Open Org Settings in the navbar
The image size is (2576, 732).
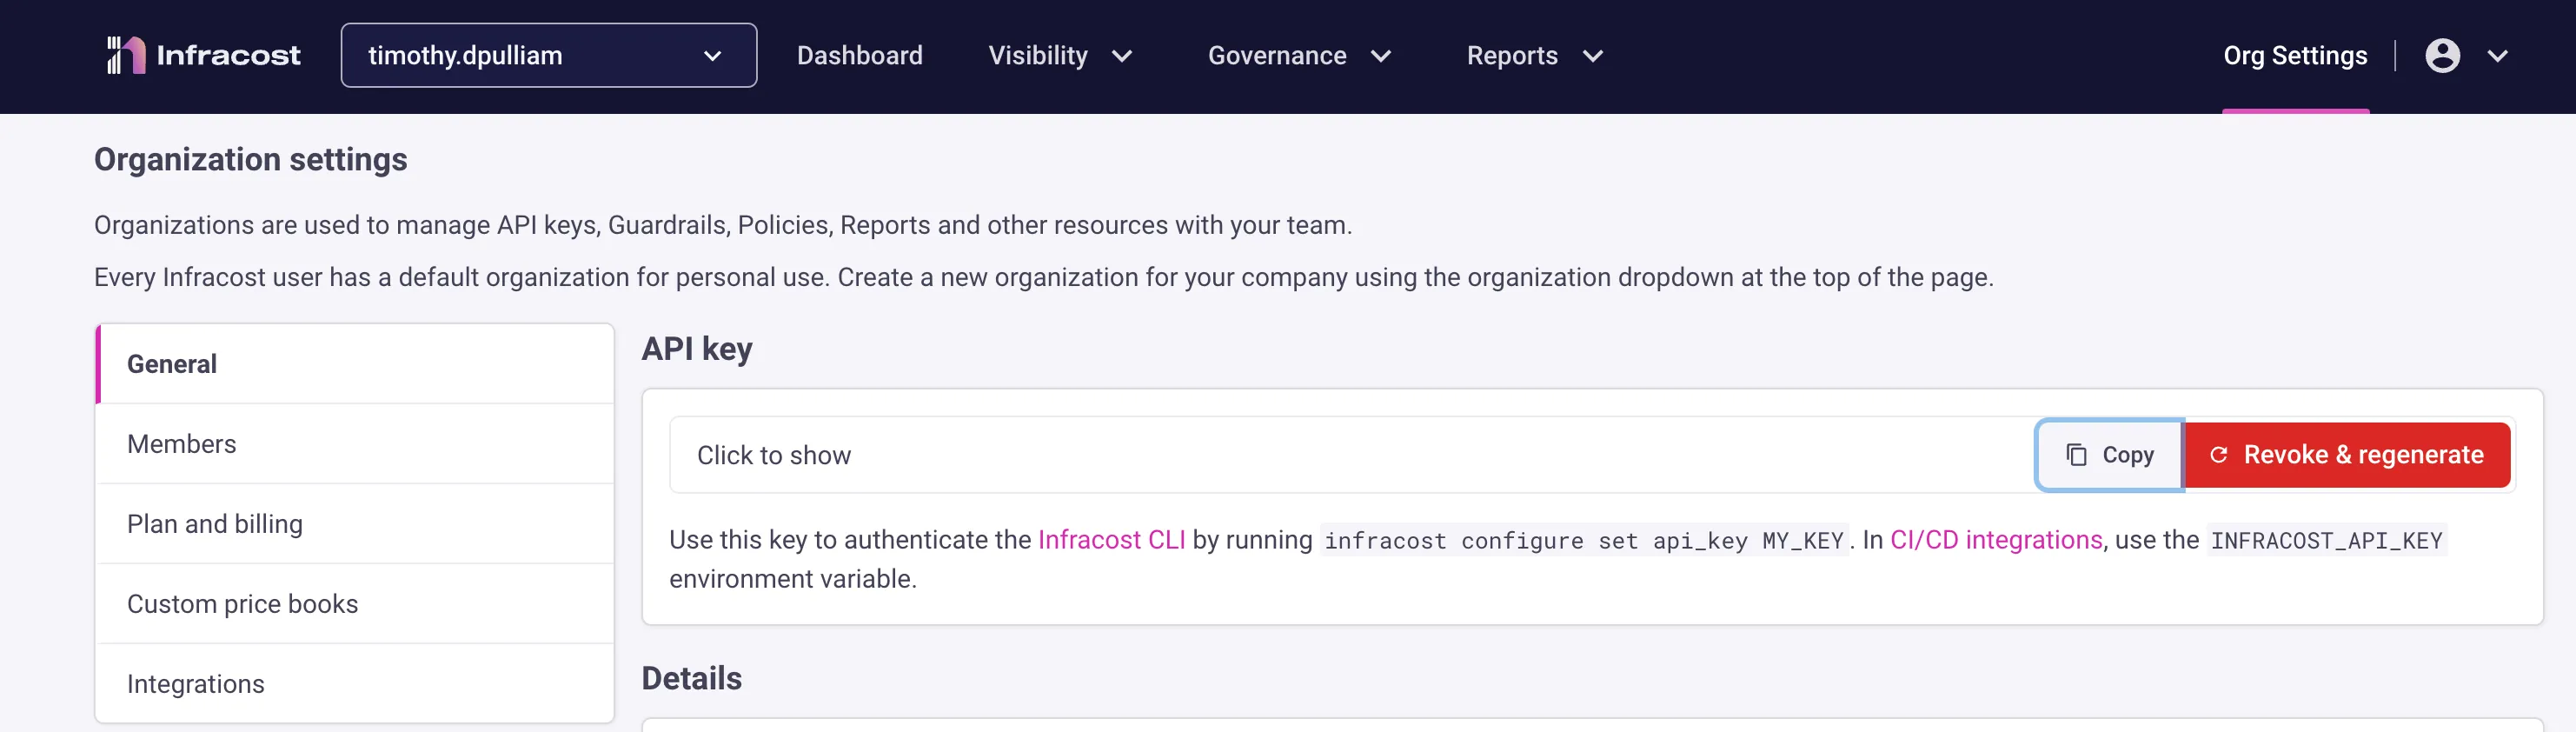2294,55
